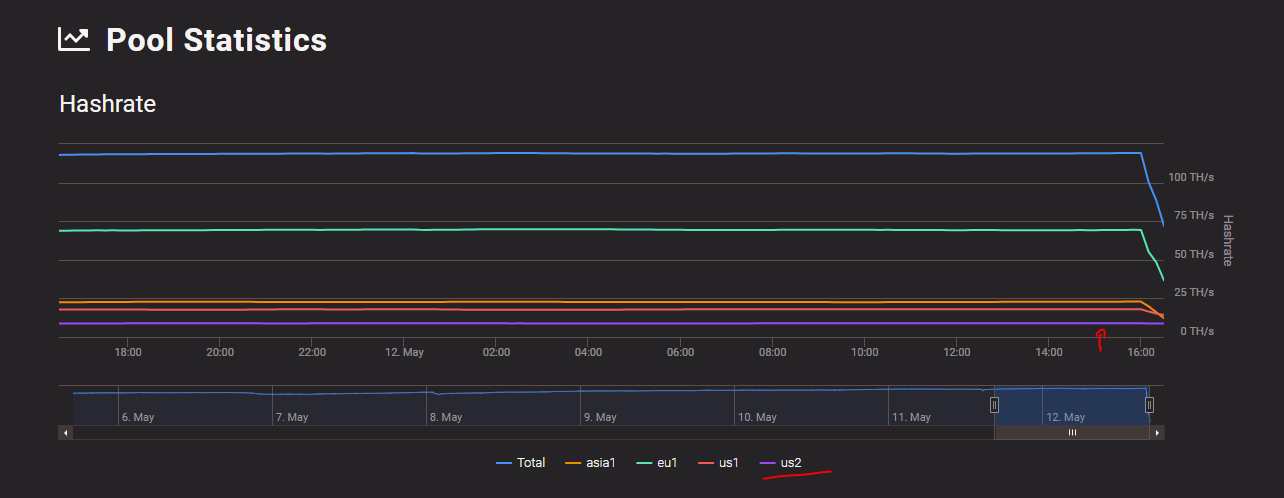Click the Pool Statistics heading

click(x=216, y=40)
